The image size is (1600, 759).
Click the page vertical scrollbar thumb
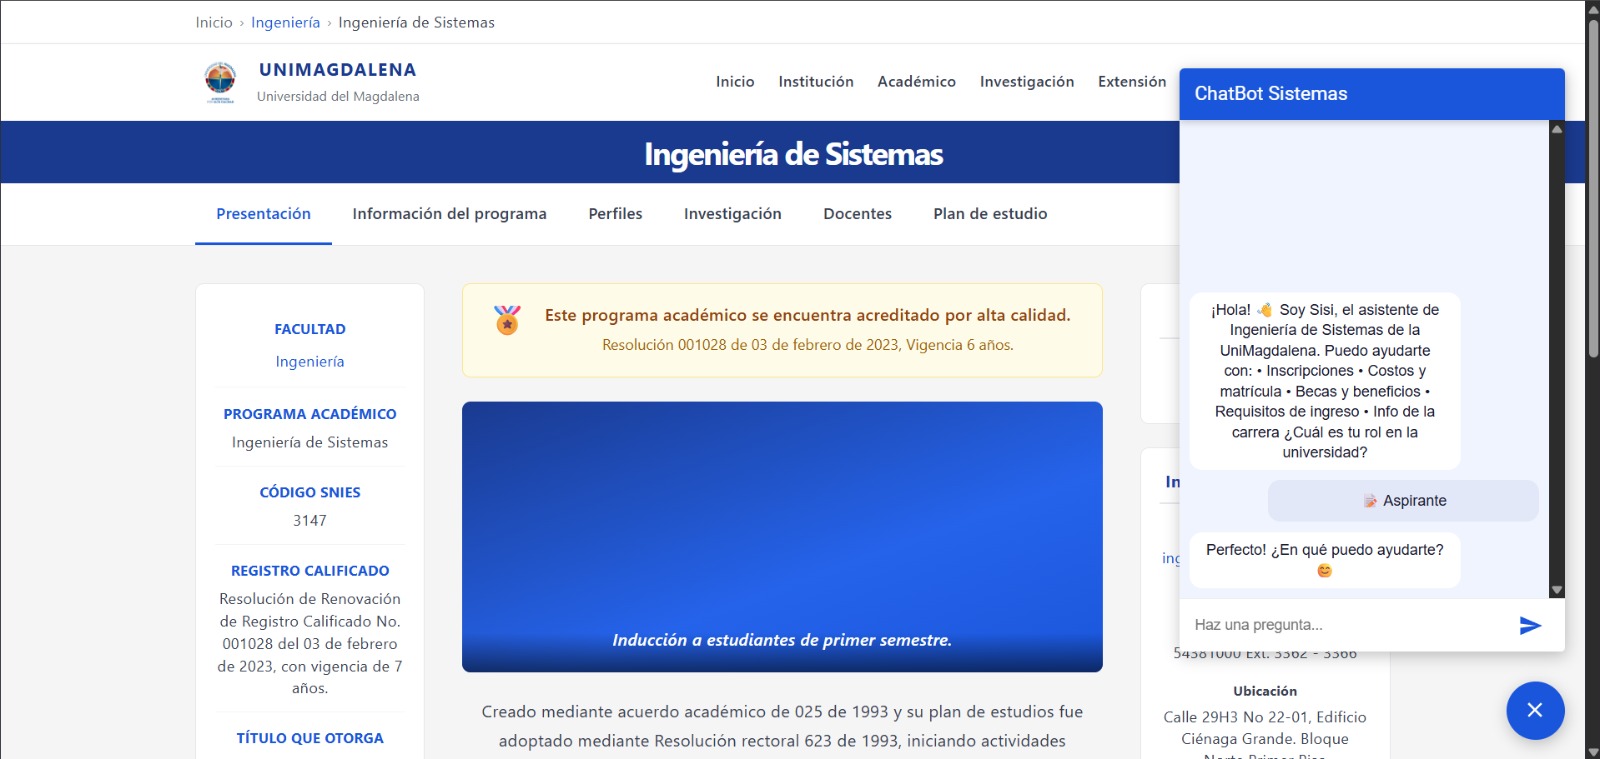[x=1593, y=190]
